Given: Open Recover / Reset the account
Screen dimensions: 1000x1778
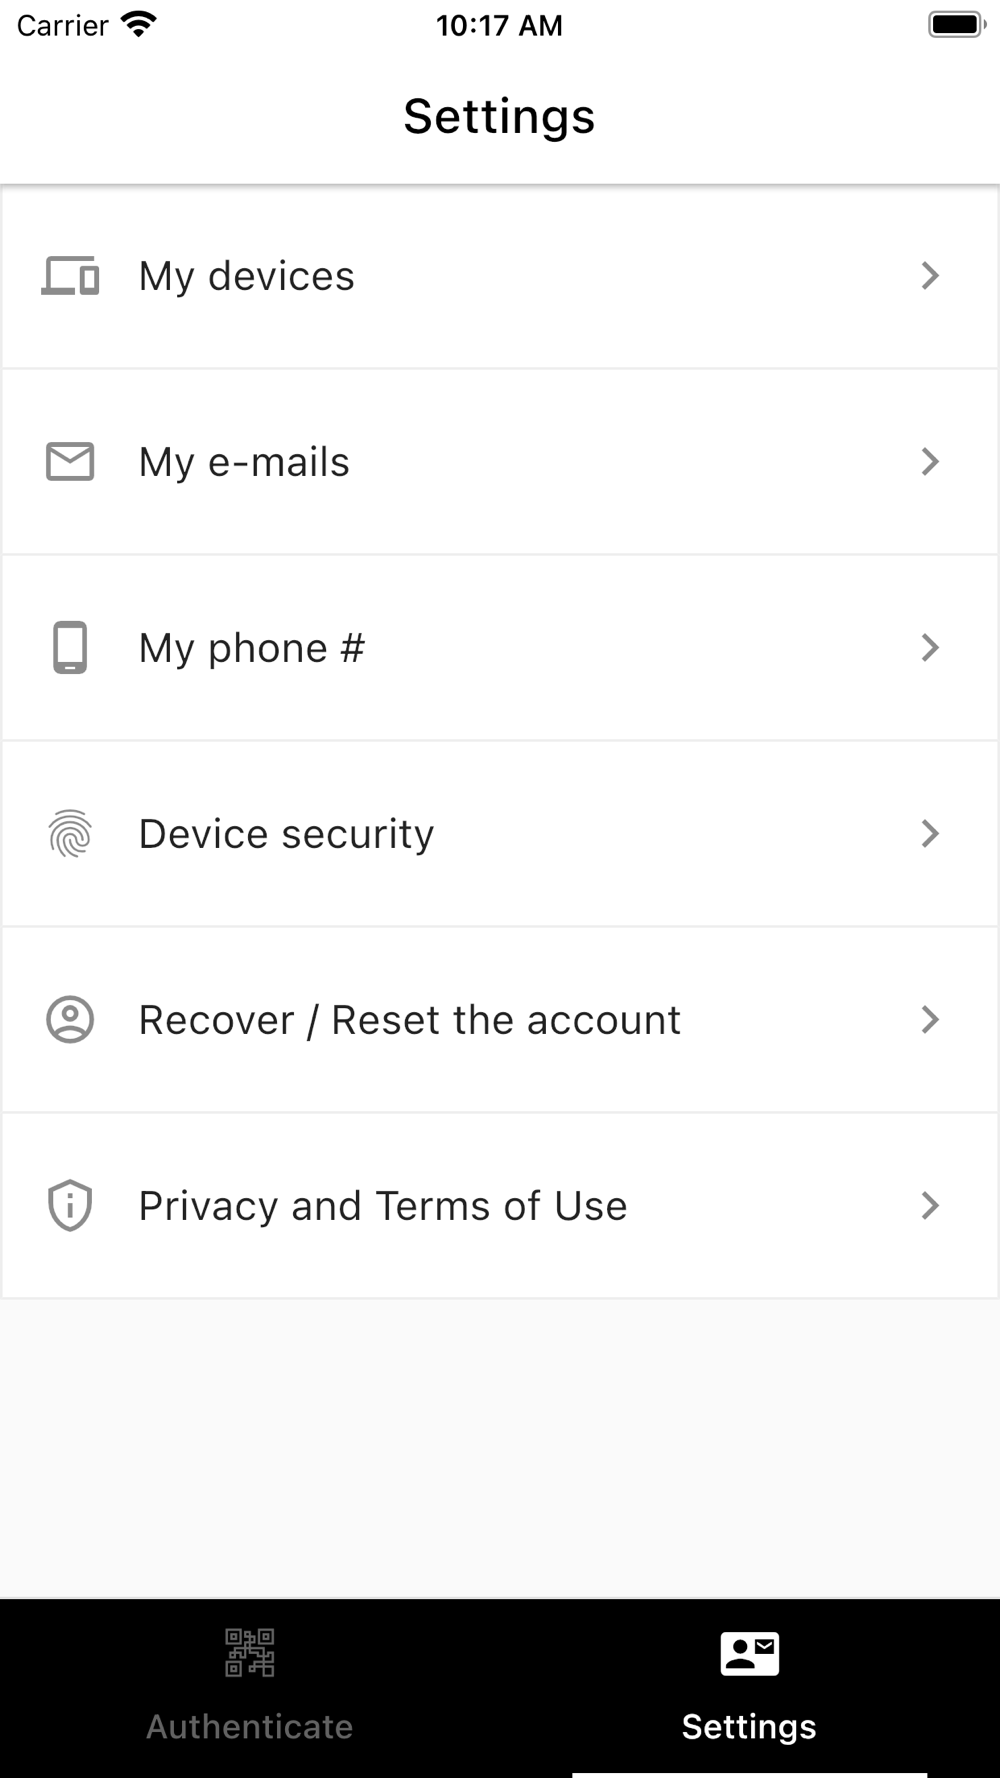Looking at the screenshot, I should (500, 1020).
